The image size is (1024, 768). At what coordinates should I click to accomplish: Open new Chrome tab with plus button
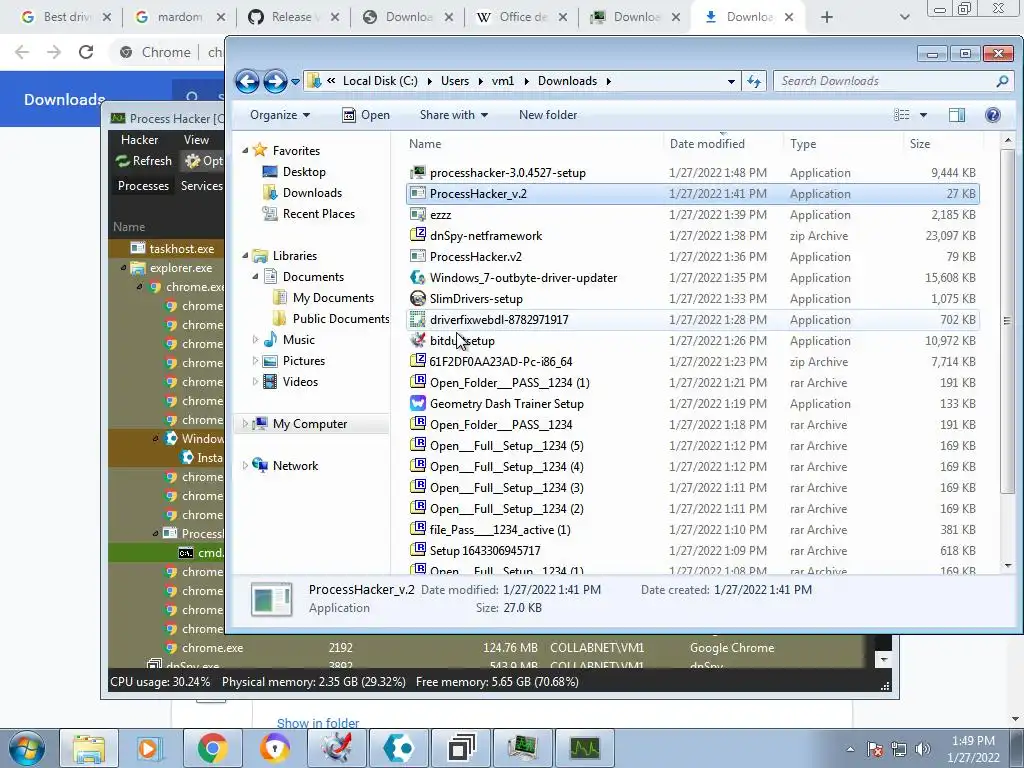click(827, 17)
